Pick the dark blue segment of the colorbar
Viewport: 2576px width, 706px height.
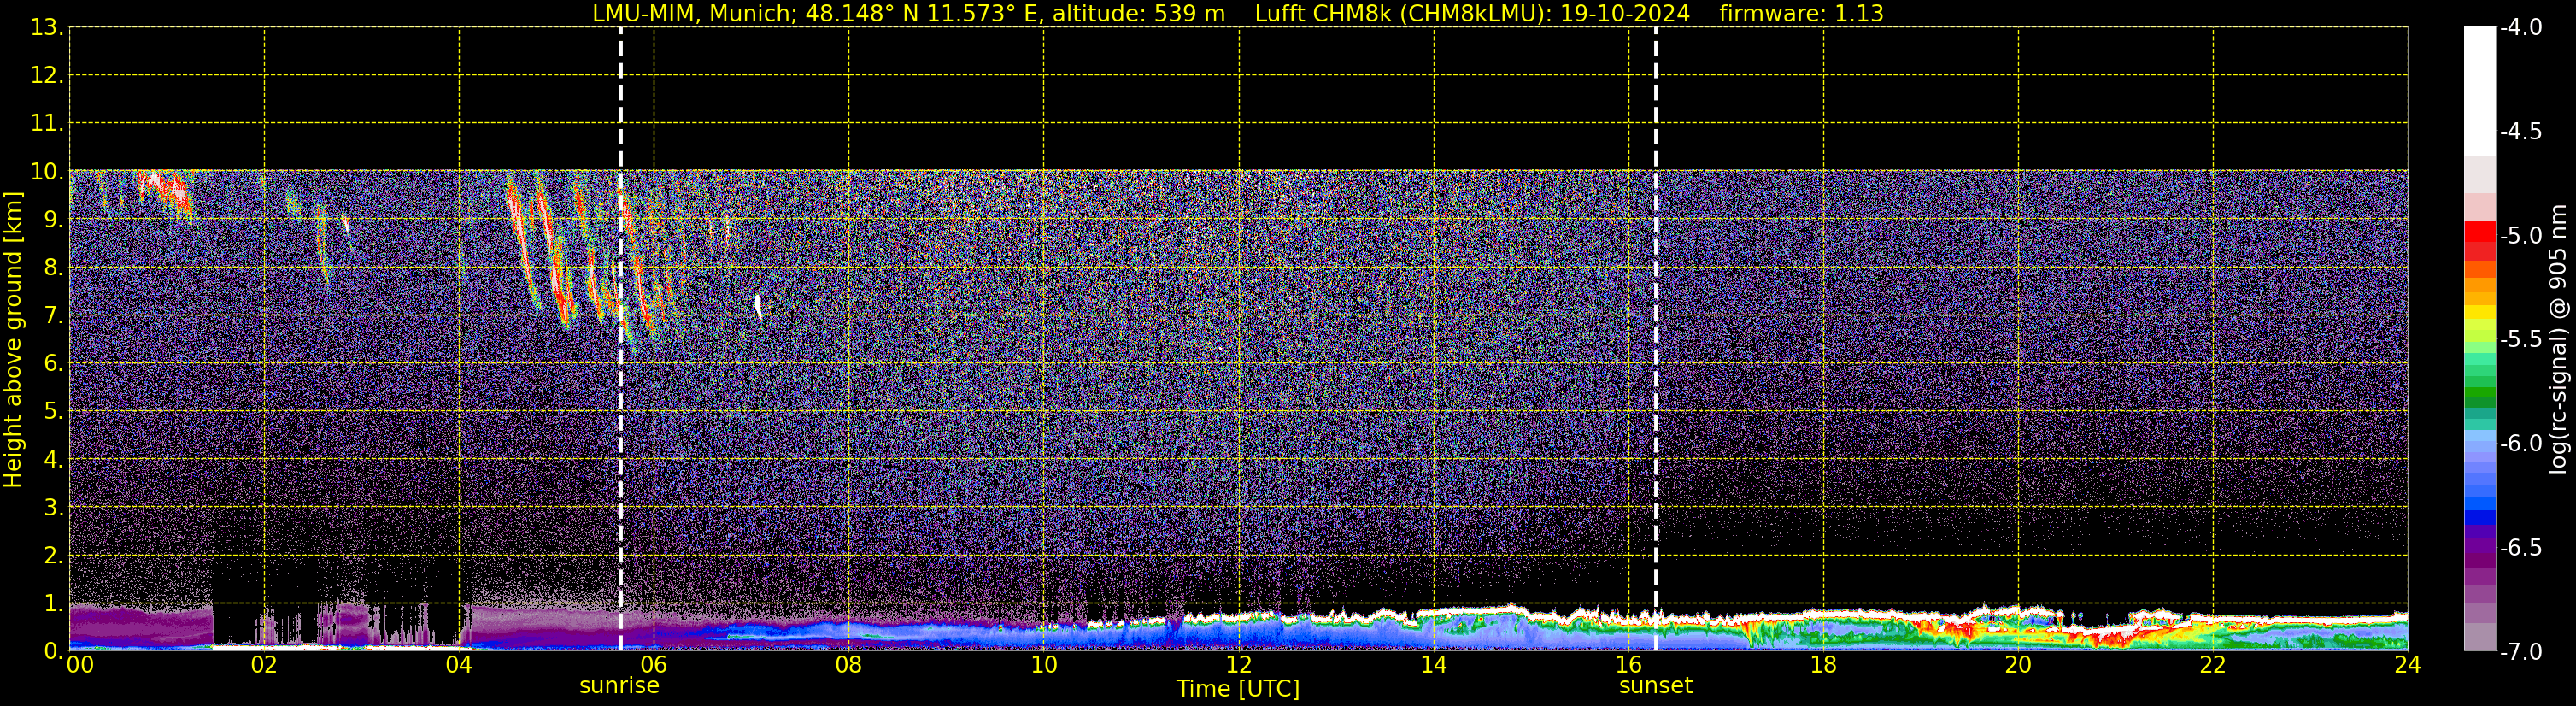(x=2479, y=518)
